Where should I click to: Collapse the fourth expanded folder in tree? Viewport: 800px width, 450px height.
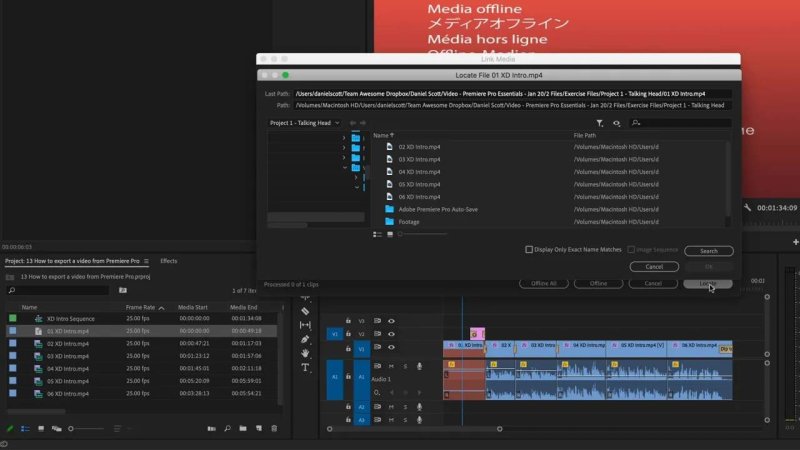(345, 167)
